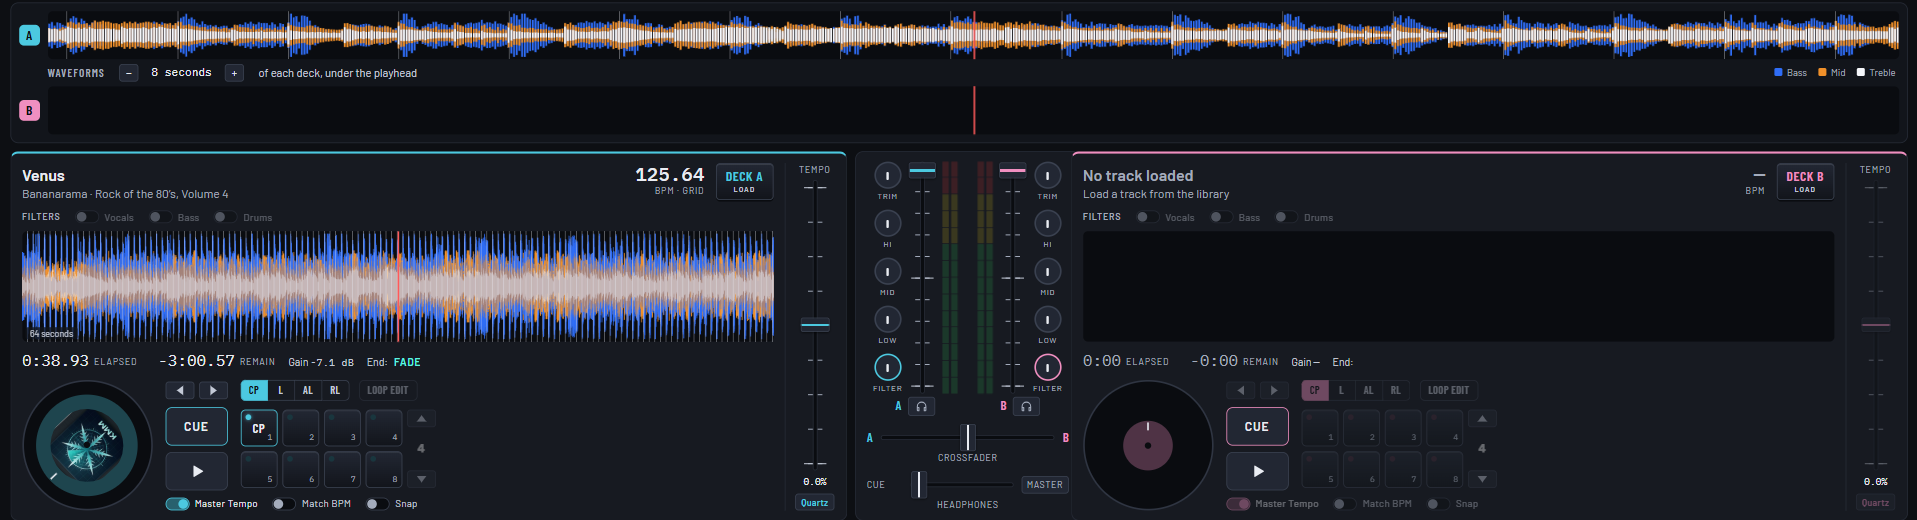1917x520 pixels.
Task: Enable Deck A Drums filter
Action: tap(225, 217)
